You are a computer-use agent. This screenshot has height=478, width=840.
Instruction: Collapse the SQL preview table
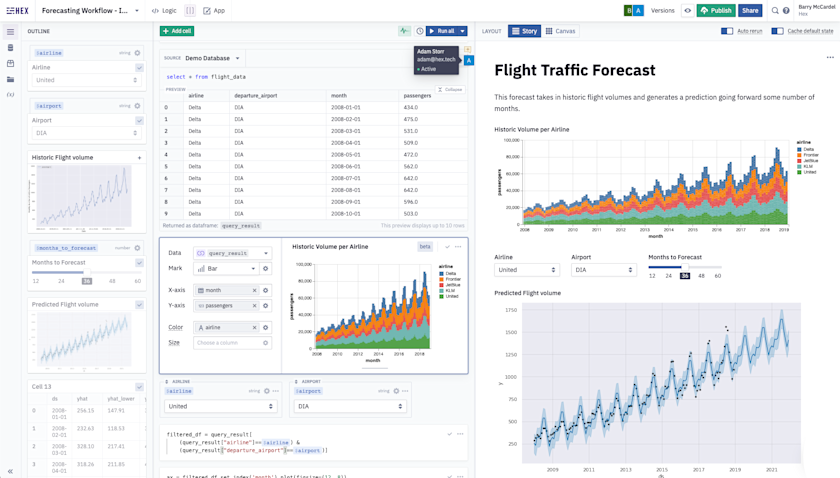point(450,89)
